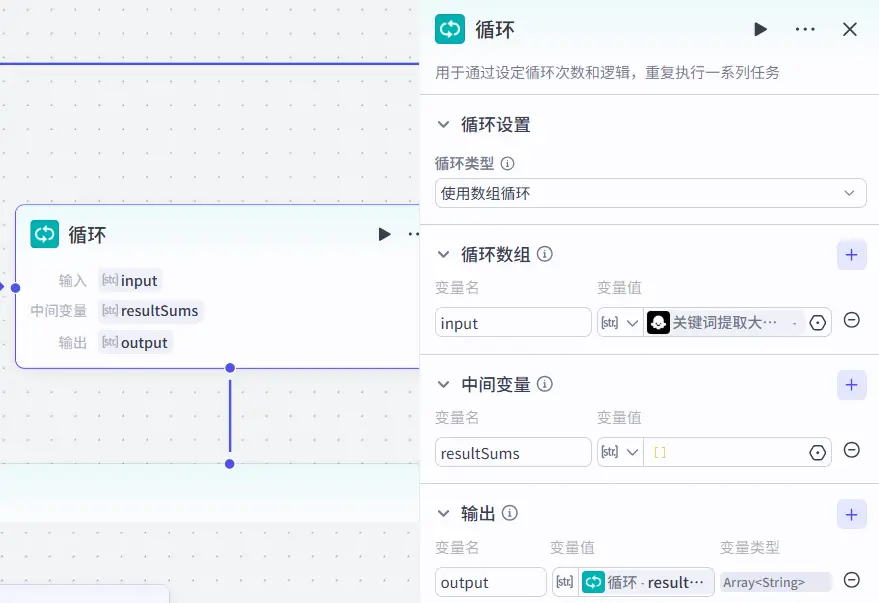Image resolution: width=879 pixels, height=603 pixels.
Task: Click the play icon on the canvas 循环 node
Action: tap(384, 234)
